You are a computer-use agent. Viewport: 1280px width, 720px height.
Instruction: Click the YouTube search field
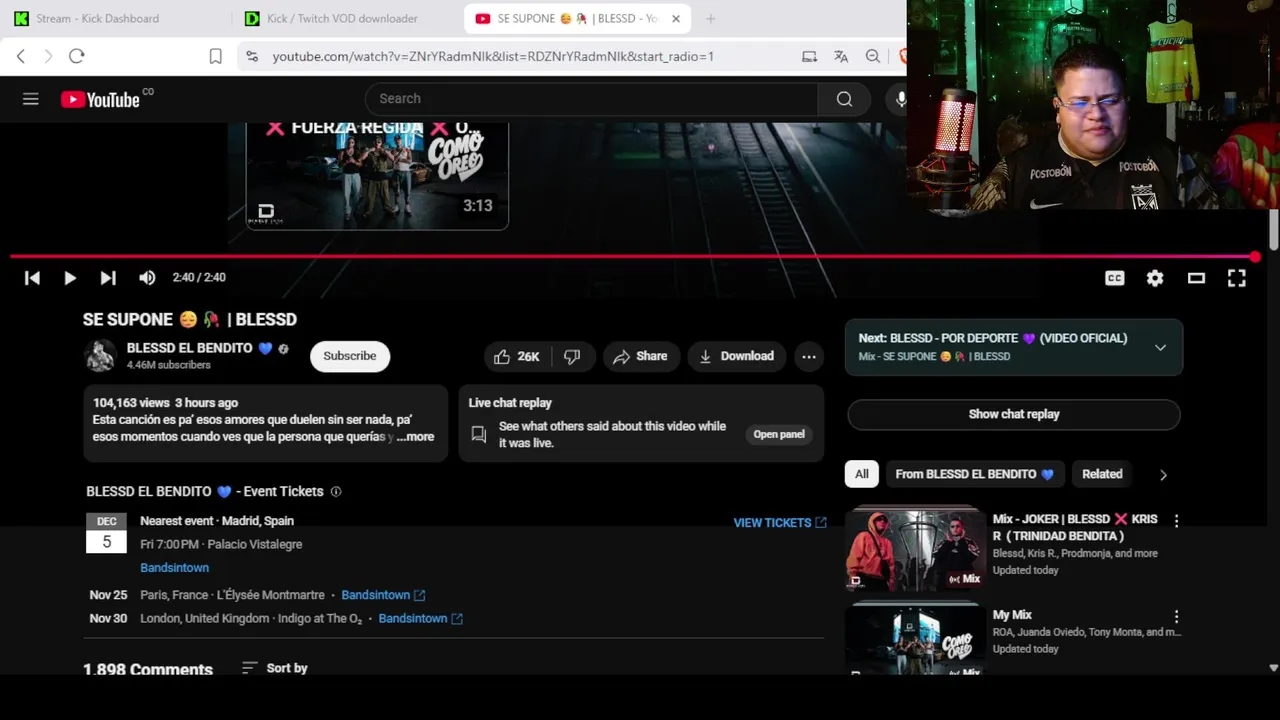(591, 99)
